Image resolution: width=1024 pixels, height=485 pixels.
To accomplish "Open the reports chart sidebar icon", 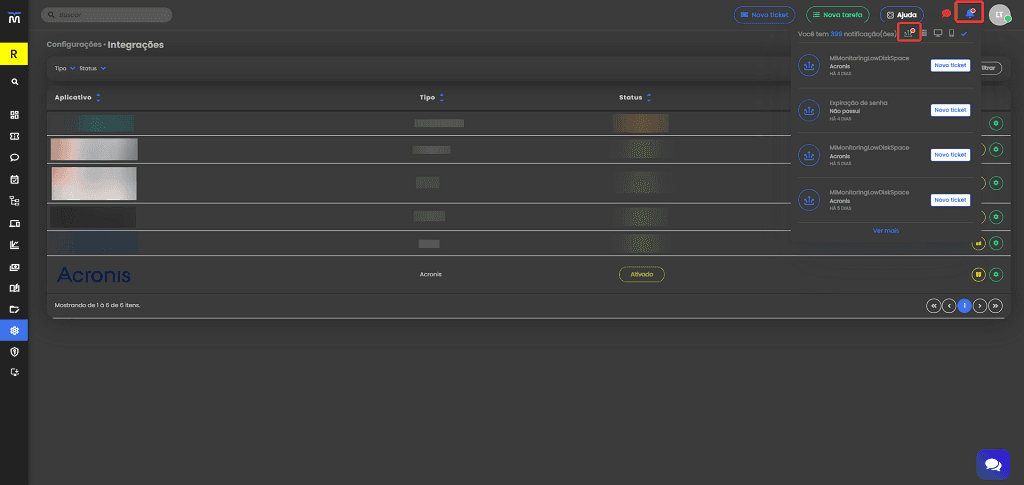I will pos(14,245).
